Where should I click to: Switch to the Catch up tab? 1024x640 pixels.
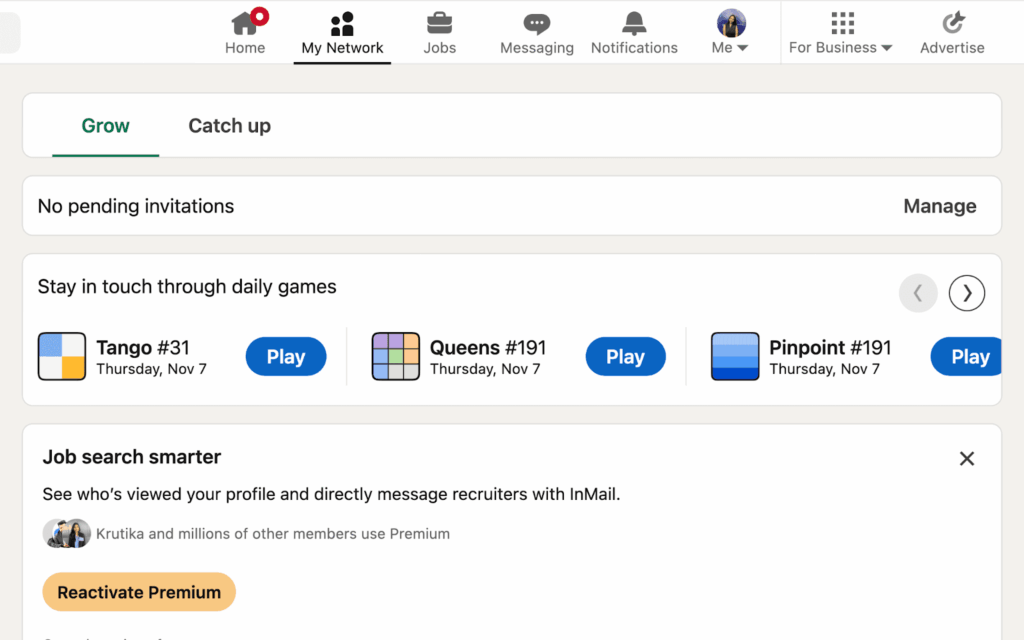(229, 126)
